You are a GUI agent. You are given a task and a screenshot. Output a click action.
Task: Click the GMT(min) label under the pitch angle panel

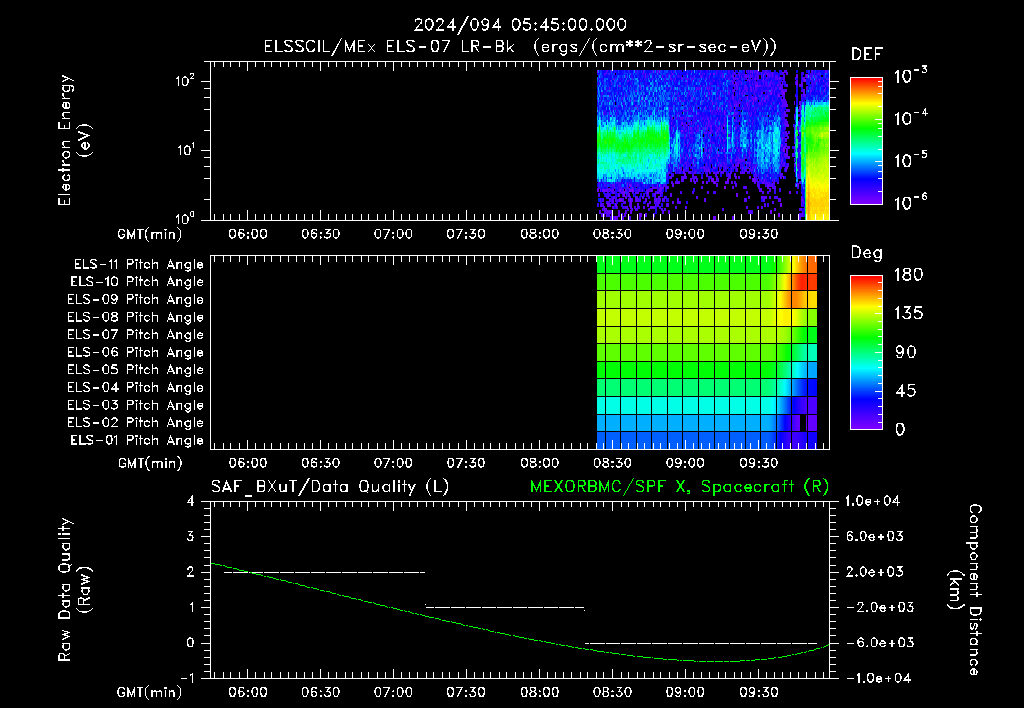pyautogui.click(x=150, y=463)
